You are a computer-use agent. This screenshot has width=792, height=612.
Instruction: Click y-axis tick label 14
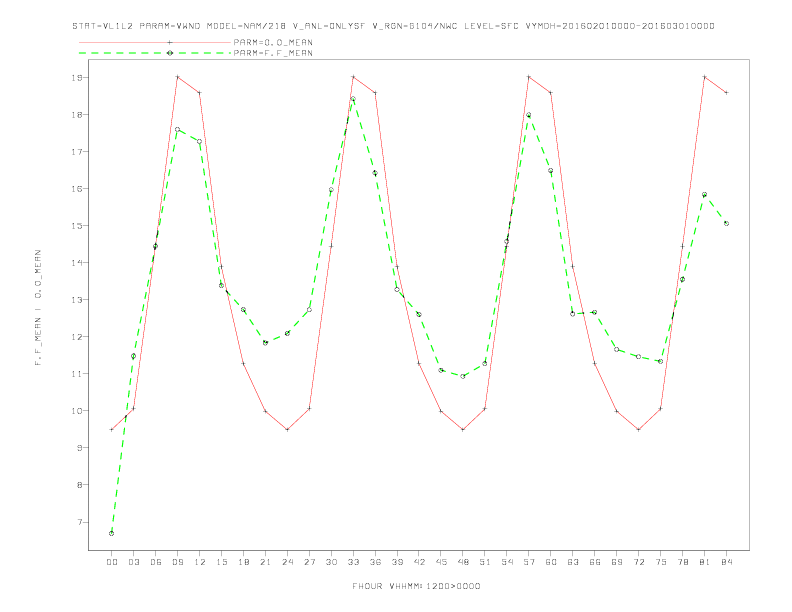(x=77, y=263)
